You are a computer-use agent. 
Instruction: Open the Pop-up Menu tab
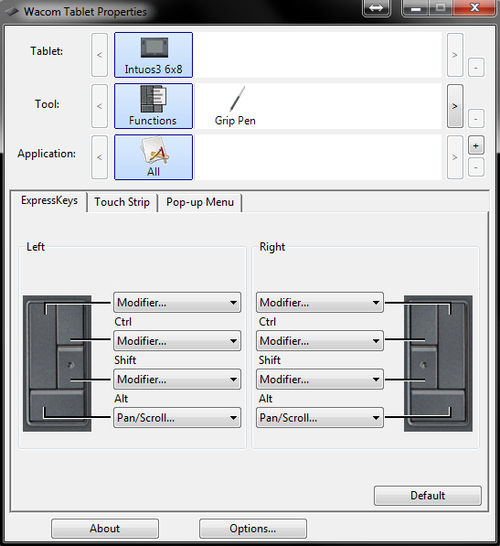tap(200, 202)
